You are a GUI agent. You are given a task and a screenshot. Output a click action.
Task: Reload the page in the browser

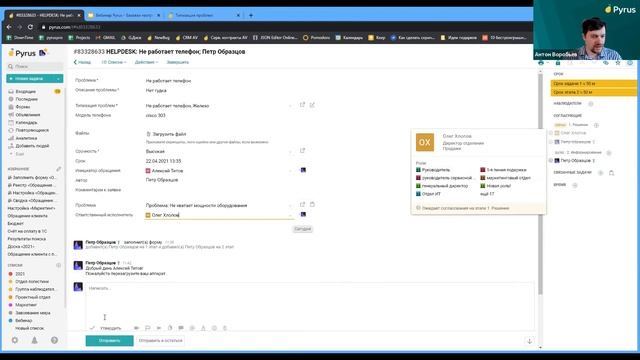point(30,27)
